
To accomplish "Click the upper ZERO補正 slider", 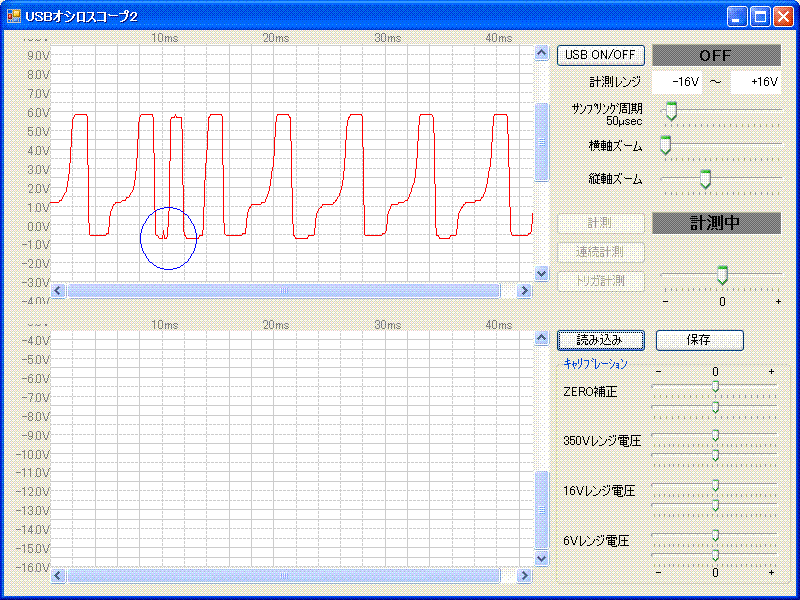I will [715, 386].
